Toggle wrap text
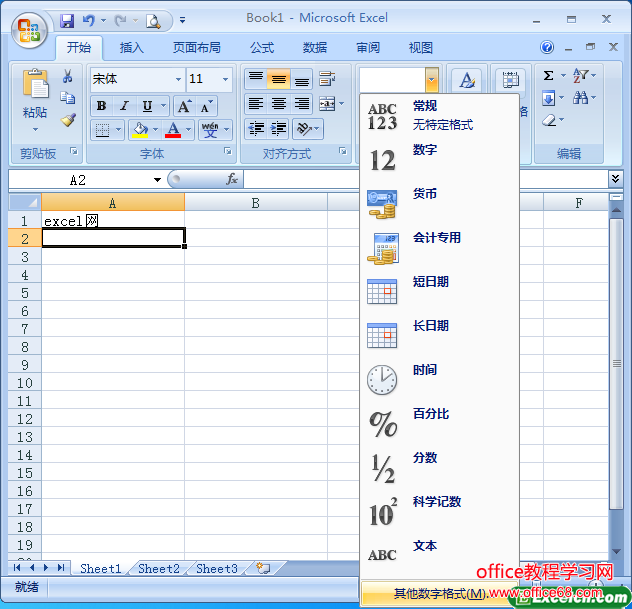Viewport: 632px width, 609px height. [326, 79]
